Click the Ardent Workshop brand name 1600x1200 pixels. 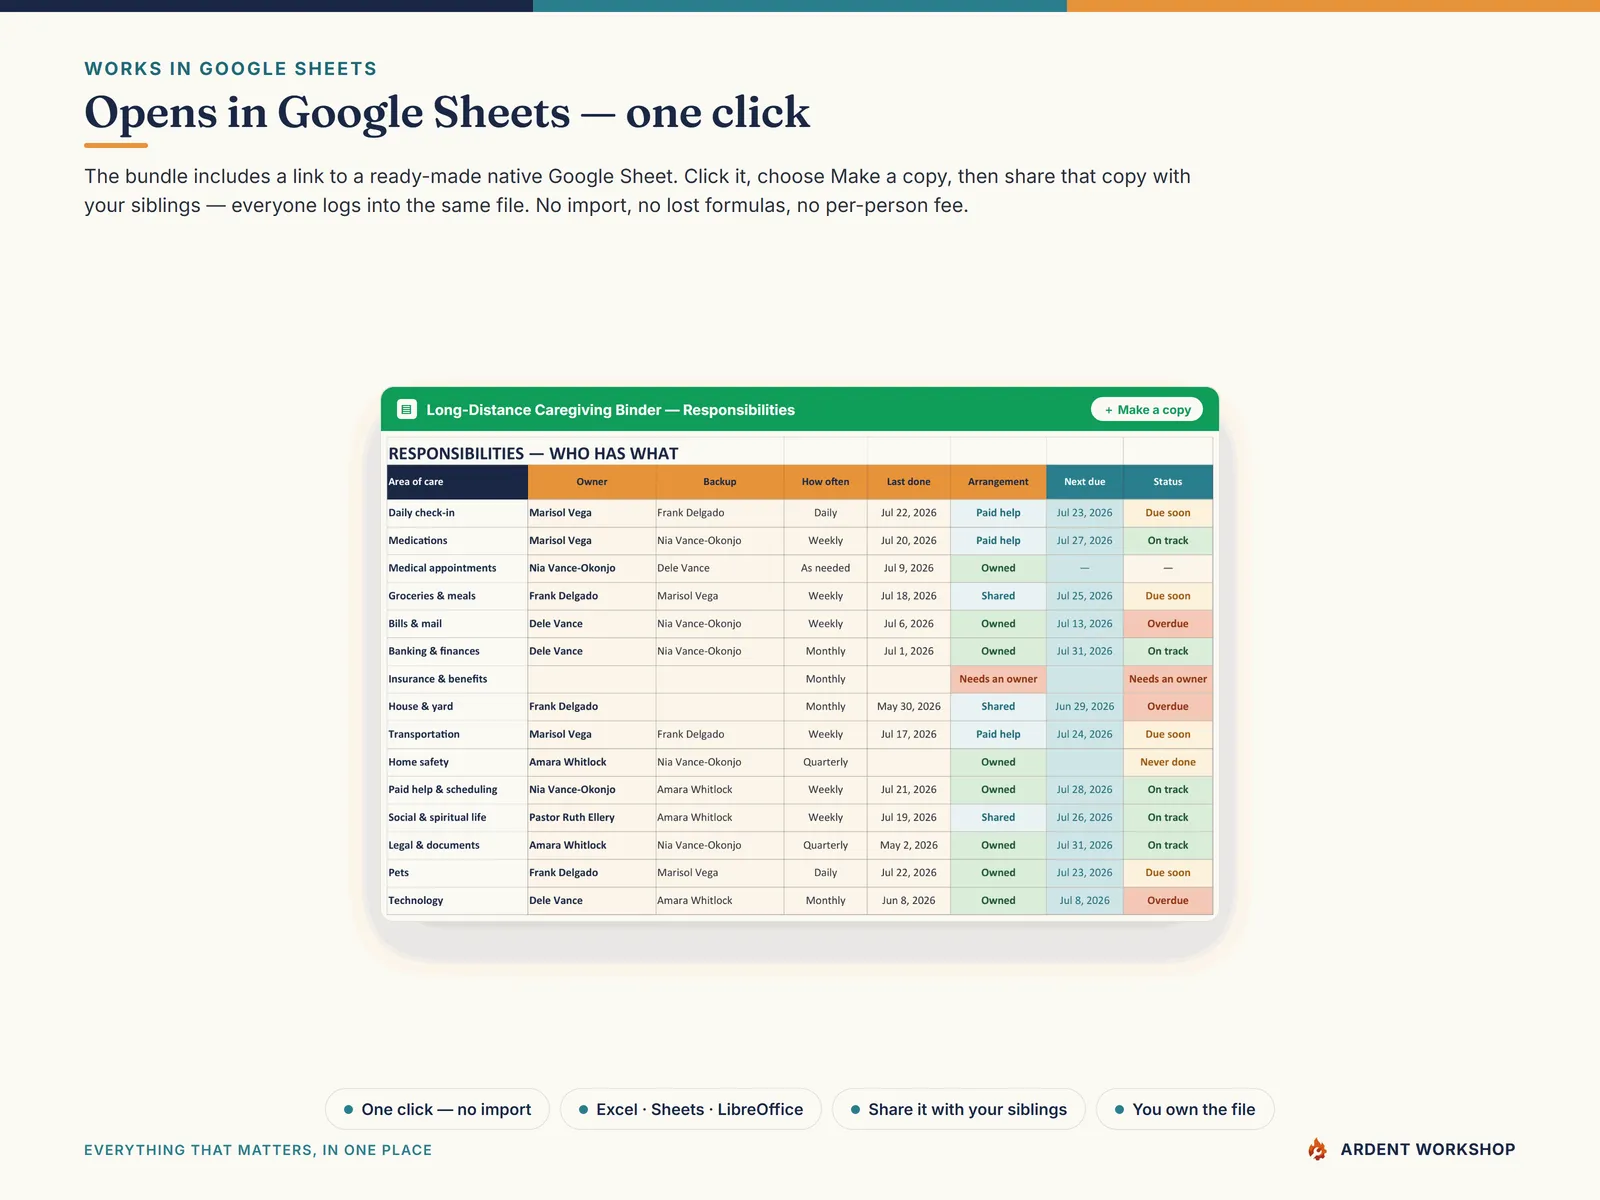[x=1428, y=1150]
